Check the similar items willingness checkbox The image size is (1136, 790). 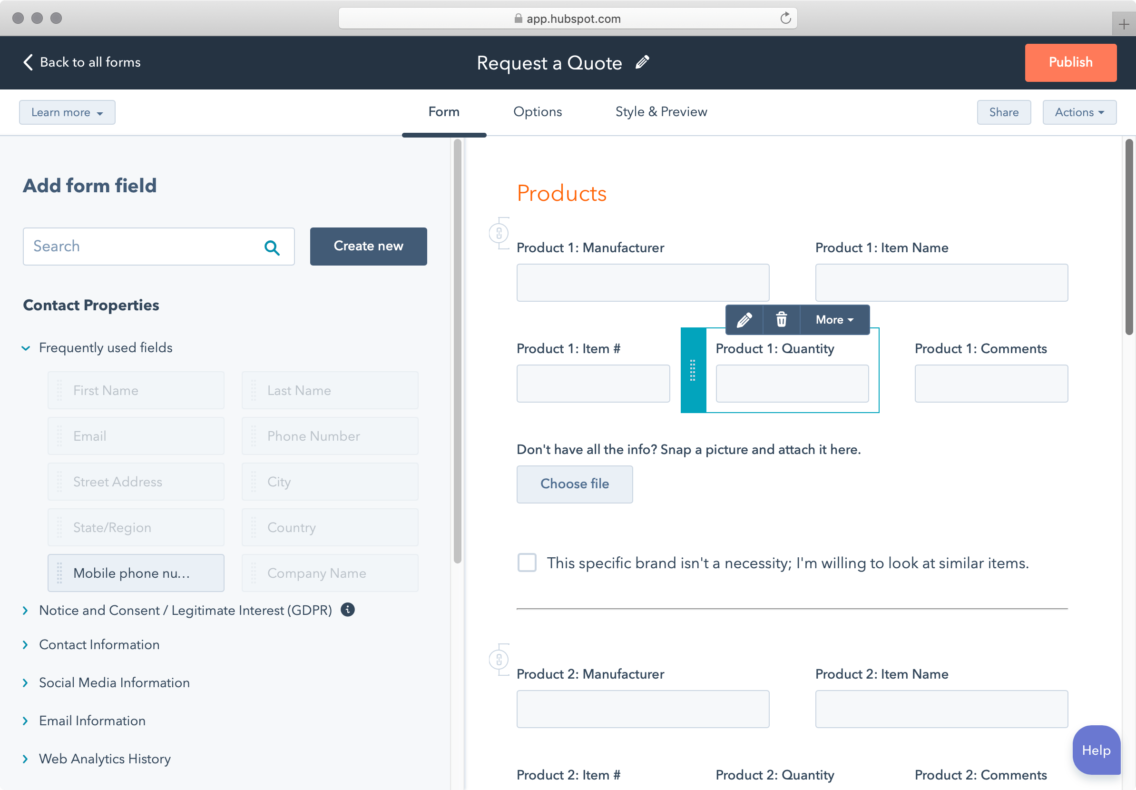pos(527,562)
